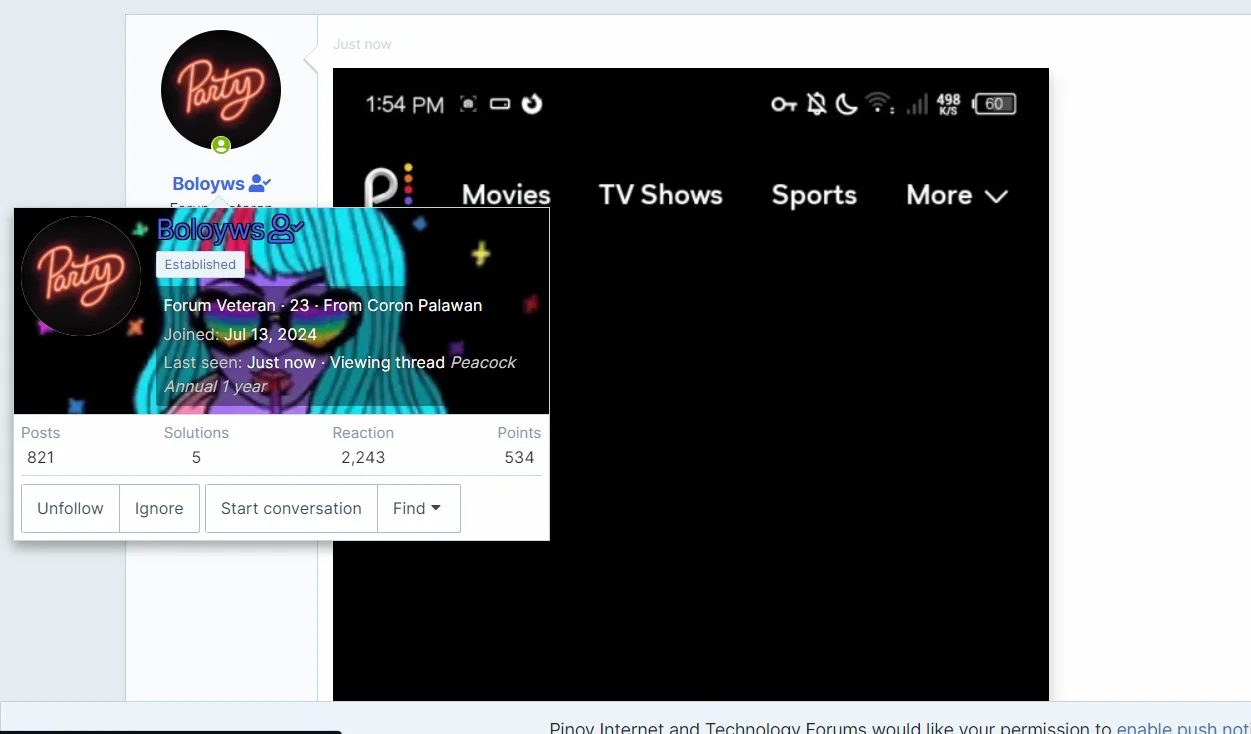Select Sports in the Peacock nav
Screen dimensions: 1251x734
pos(814,195)
